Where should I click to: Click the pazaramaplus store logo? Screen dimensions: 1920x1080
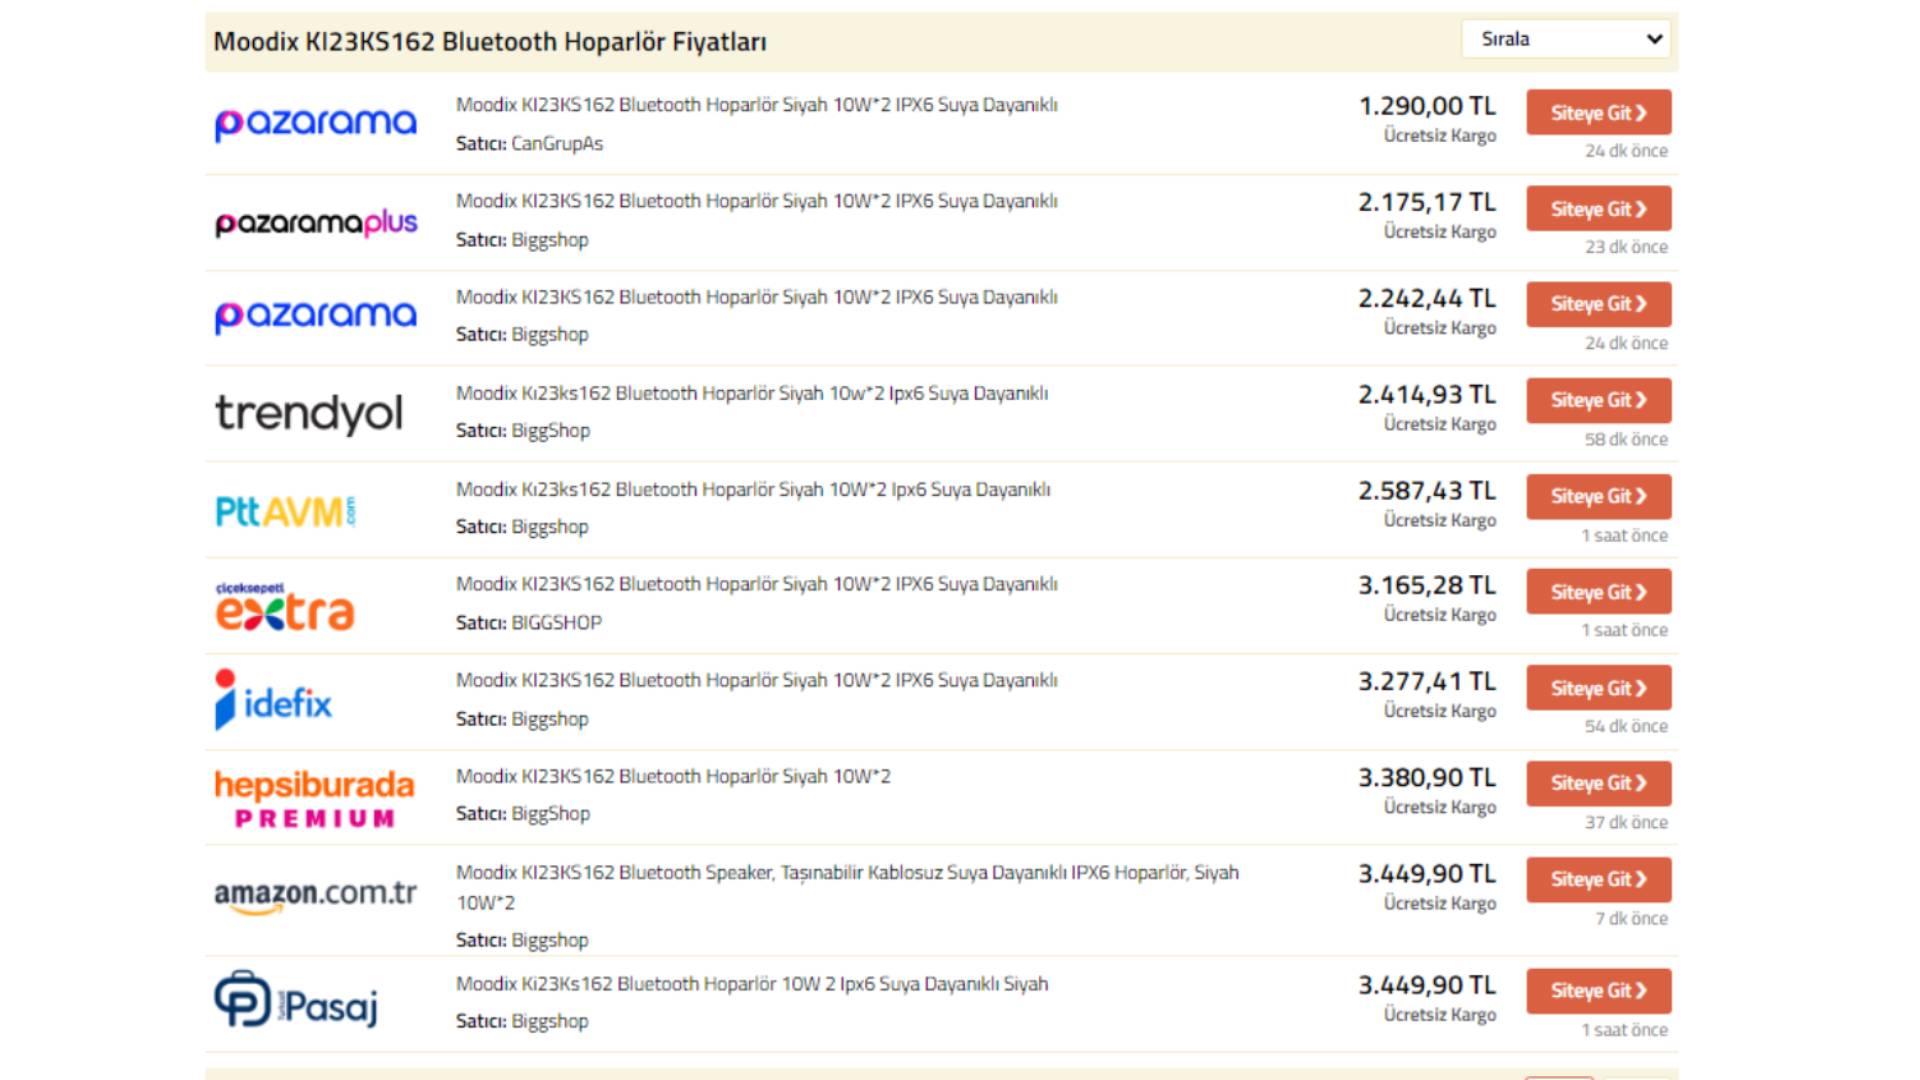tap(316, 222)
